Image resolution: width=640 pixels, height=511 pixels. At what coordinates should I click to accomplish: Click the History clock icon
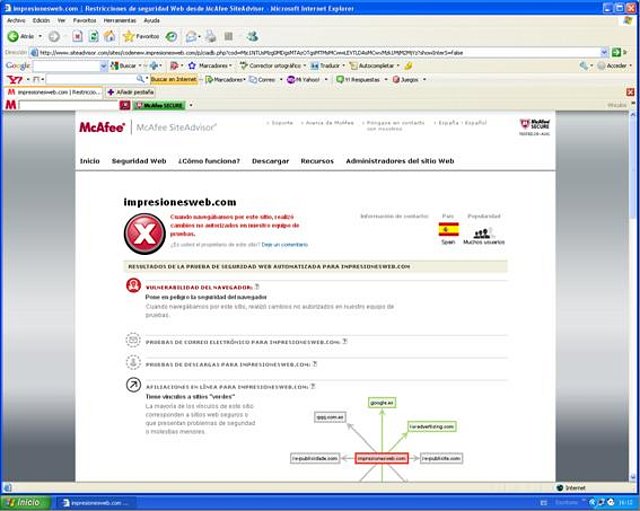coord(171,37)
